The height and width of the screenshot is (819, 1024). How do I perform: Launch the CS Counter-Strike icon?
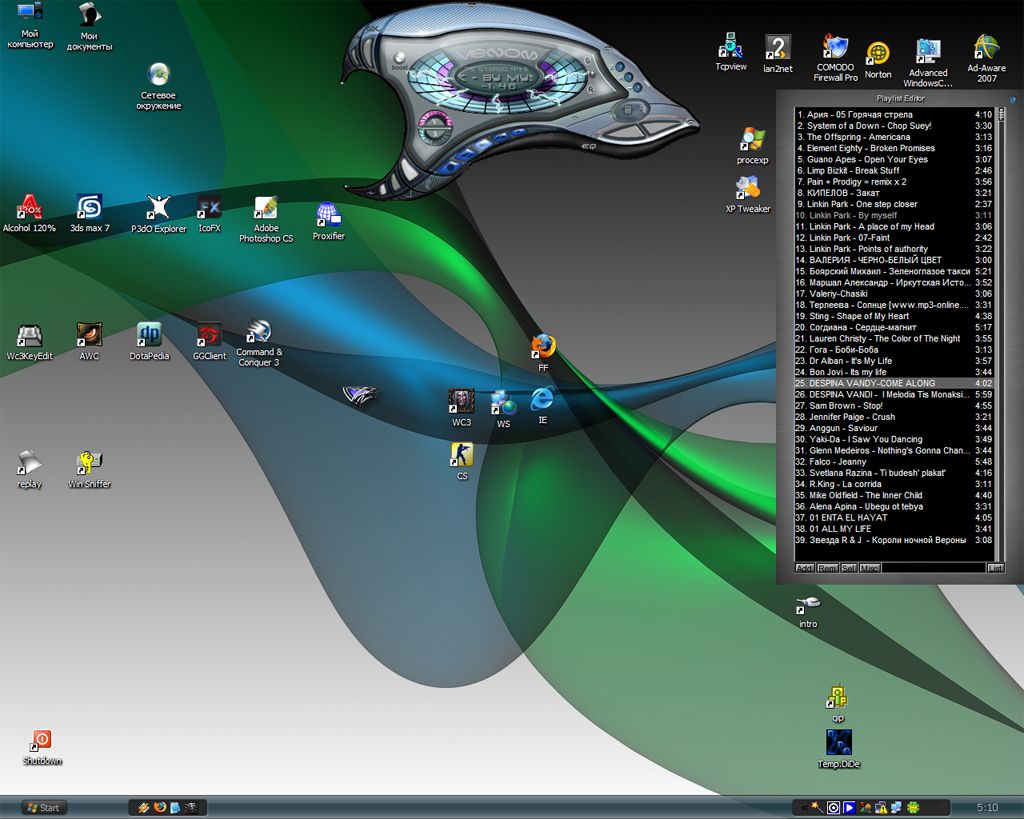coord(461,455)
